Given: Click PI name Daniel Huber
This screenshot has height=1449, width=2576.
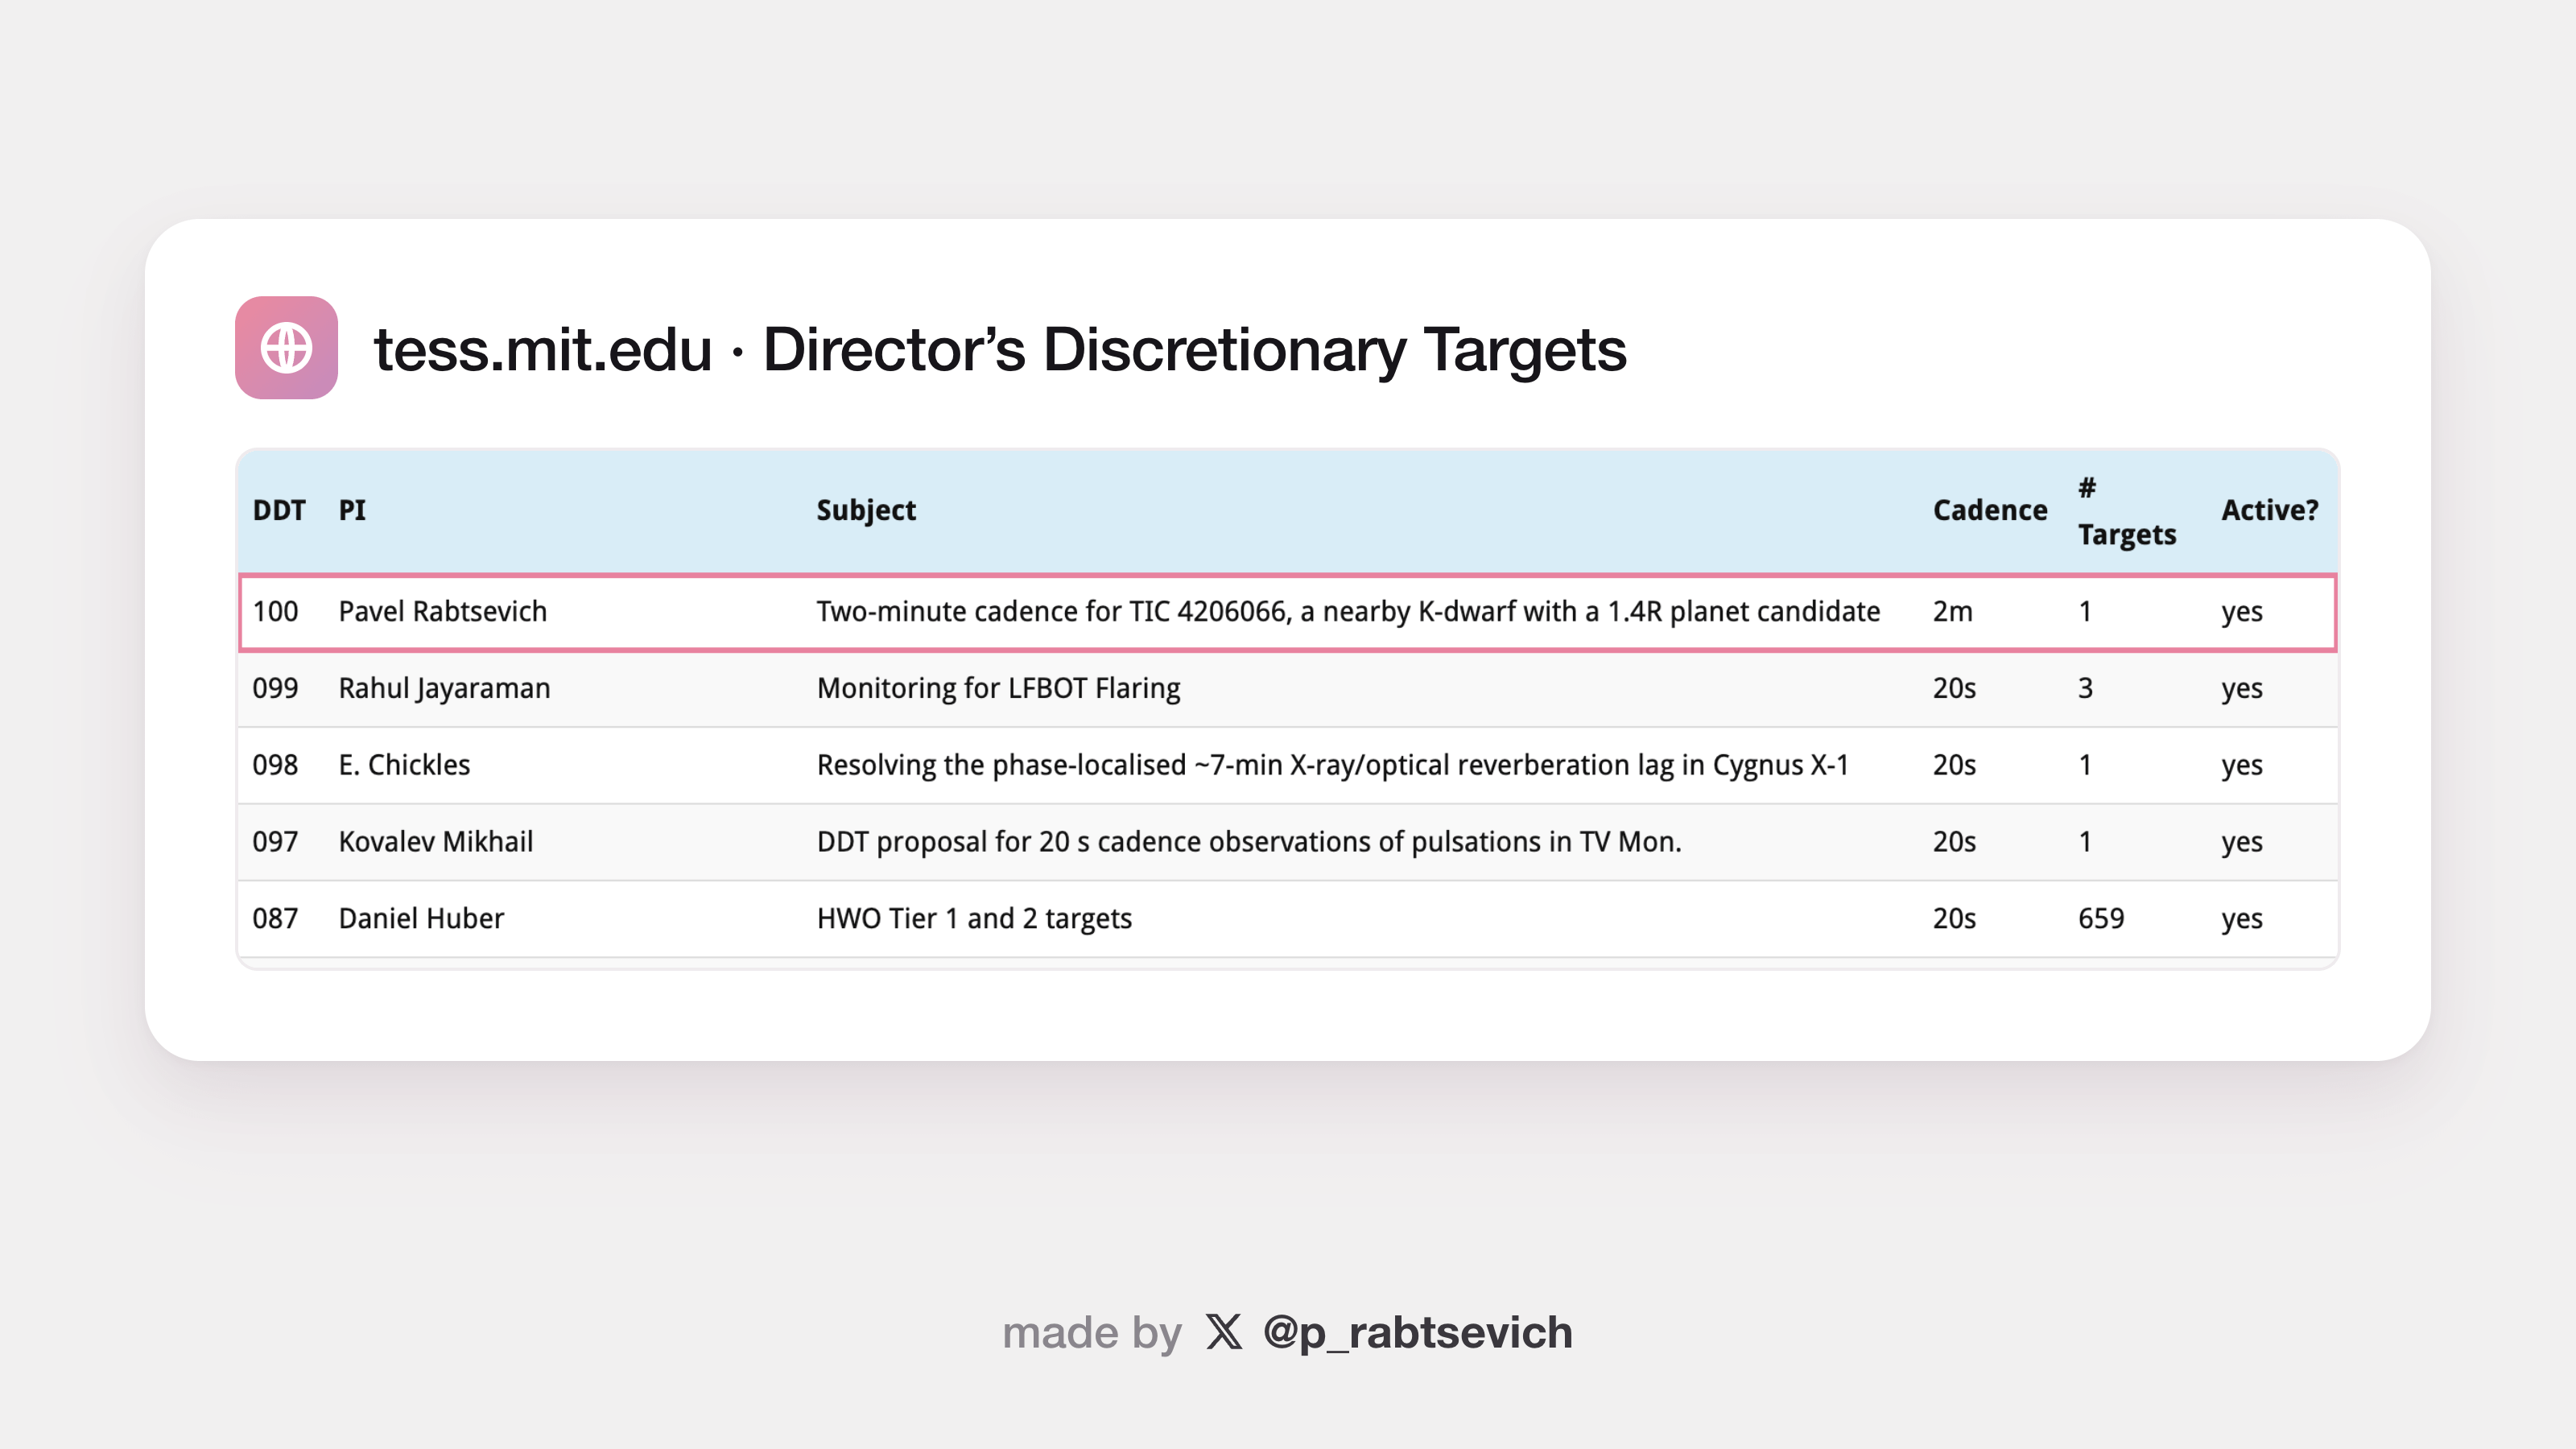Looking at the screenshot, I should [421, 918].
